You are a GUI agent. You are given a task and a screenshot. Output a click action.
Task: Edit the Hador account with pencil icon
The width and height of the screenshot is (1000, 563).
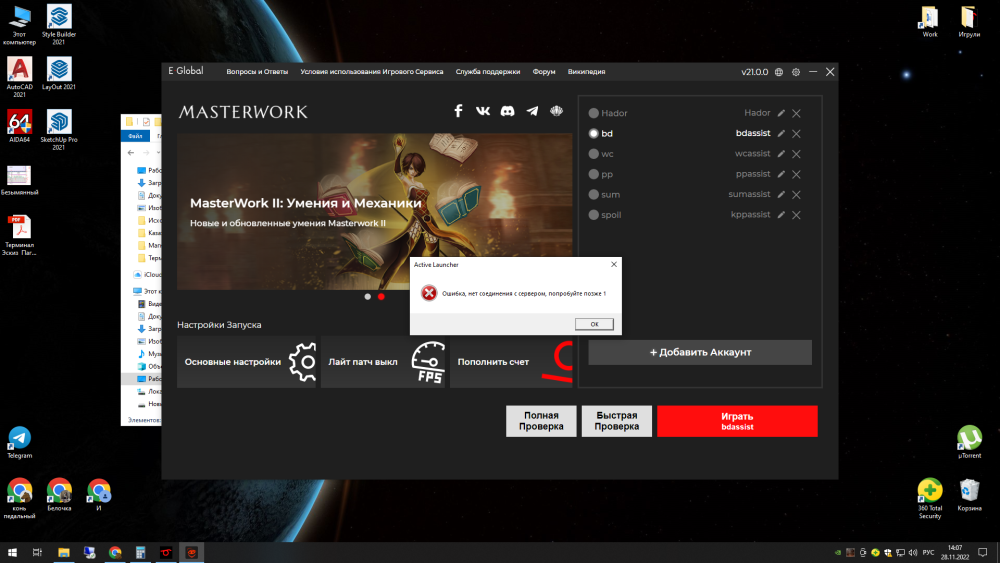click(x=781, y=114)
